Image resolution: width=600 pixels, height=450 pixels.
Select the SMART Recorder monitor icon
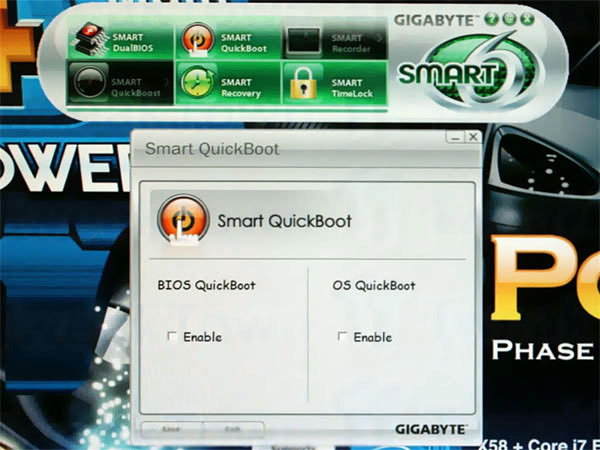click(x=303, y=42)
